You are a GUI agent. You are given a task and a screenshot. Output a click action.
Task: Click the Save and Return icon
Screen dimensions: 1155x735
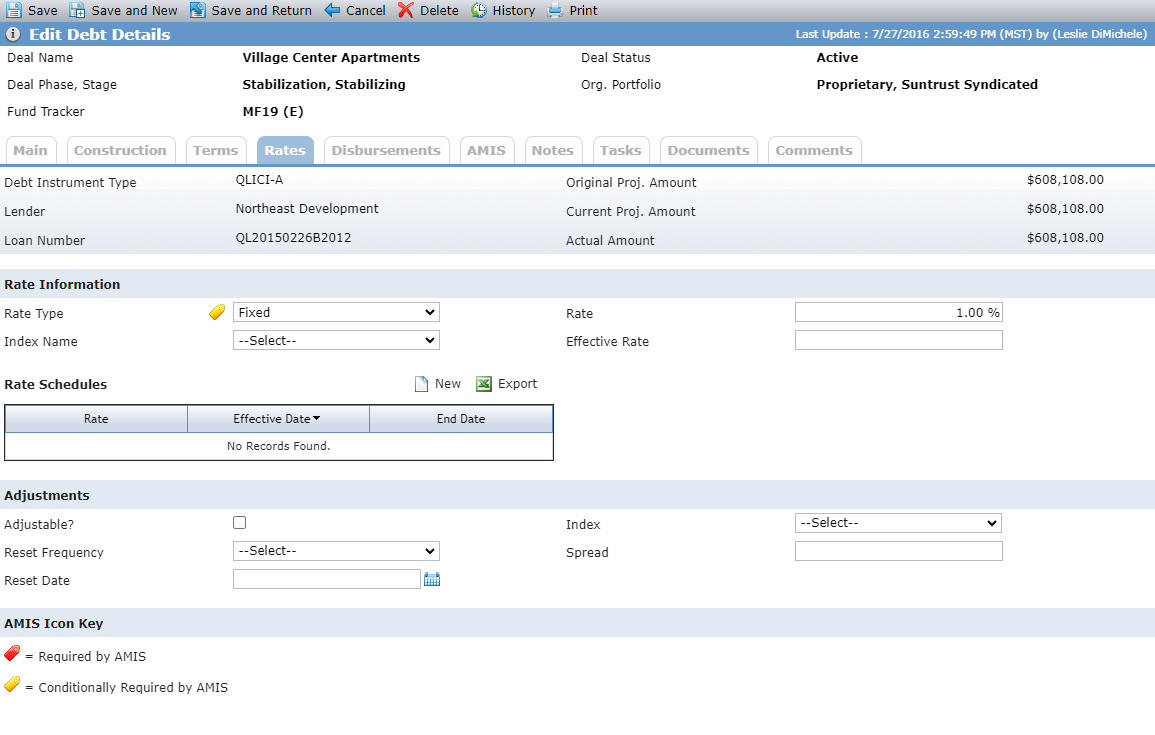click(197, 10)
